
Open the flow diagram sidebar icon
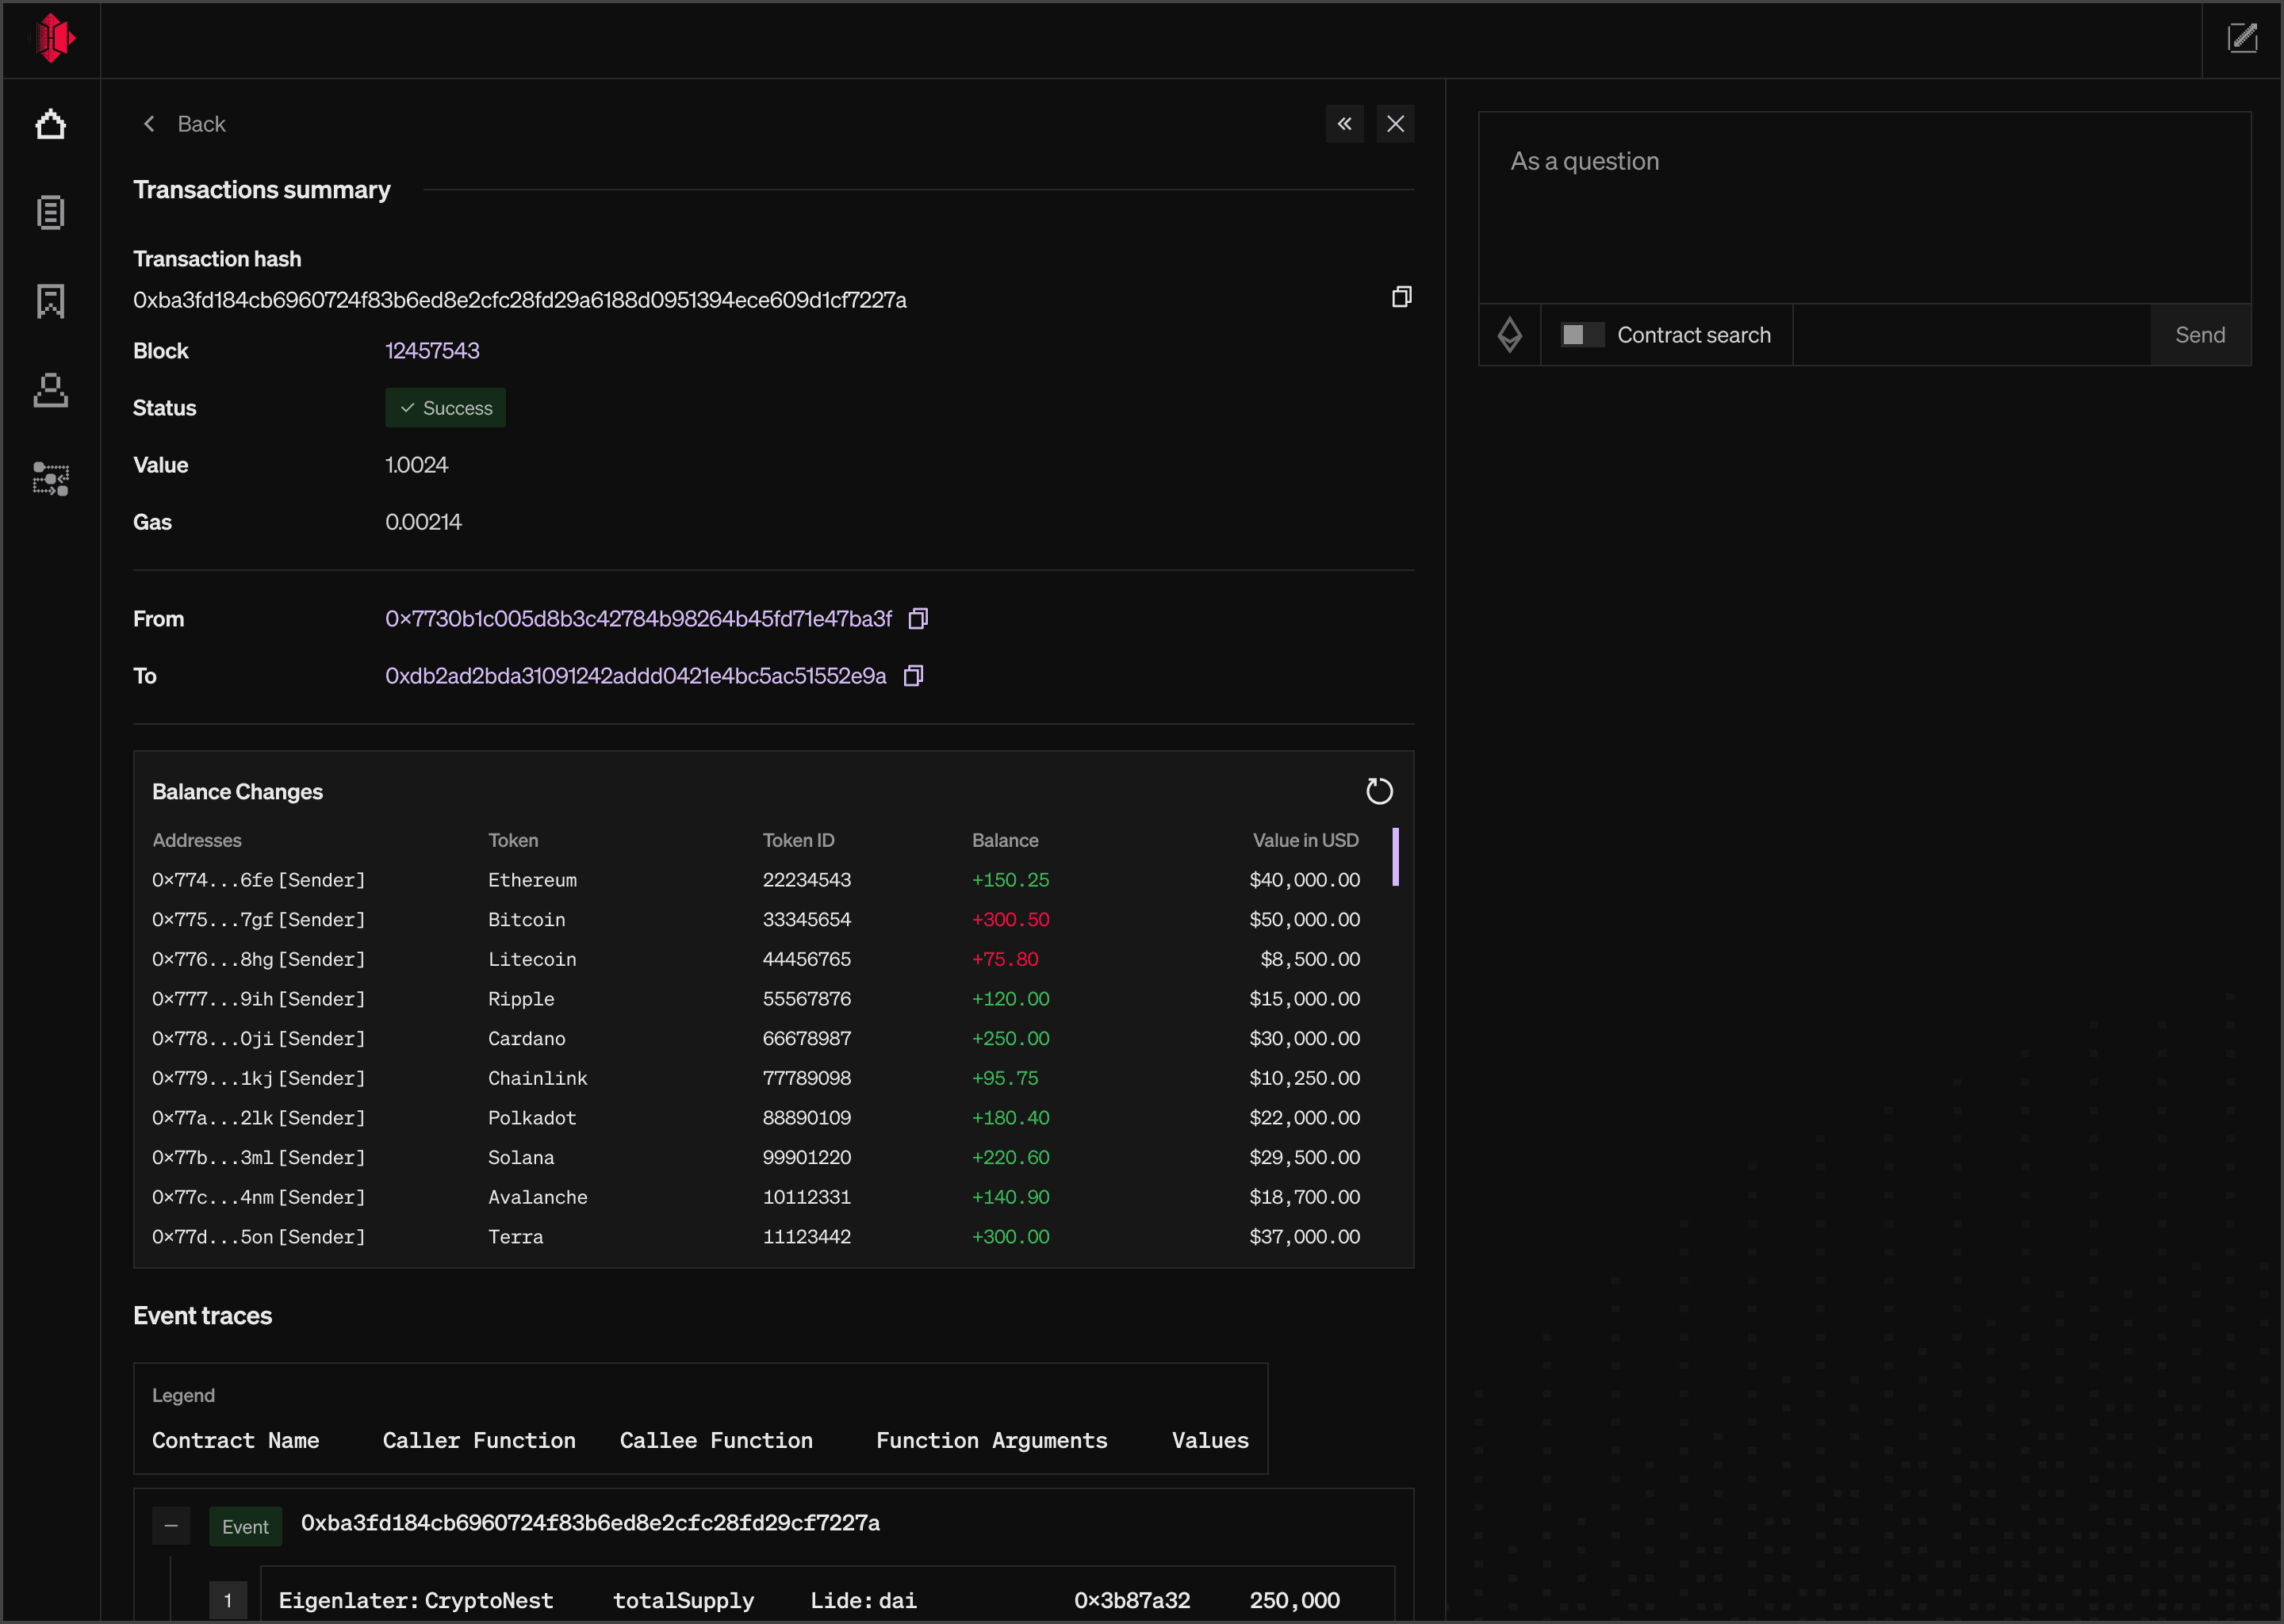tap(50, 479)
